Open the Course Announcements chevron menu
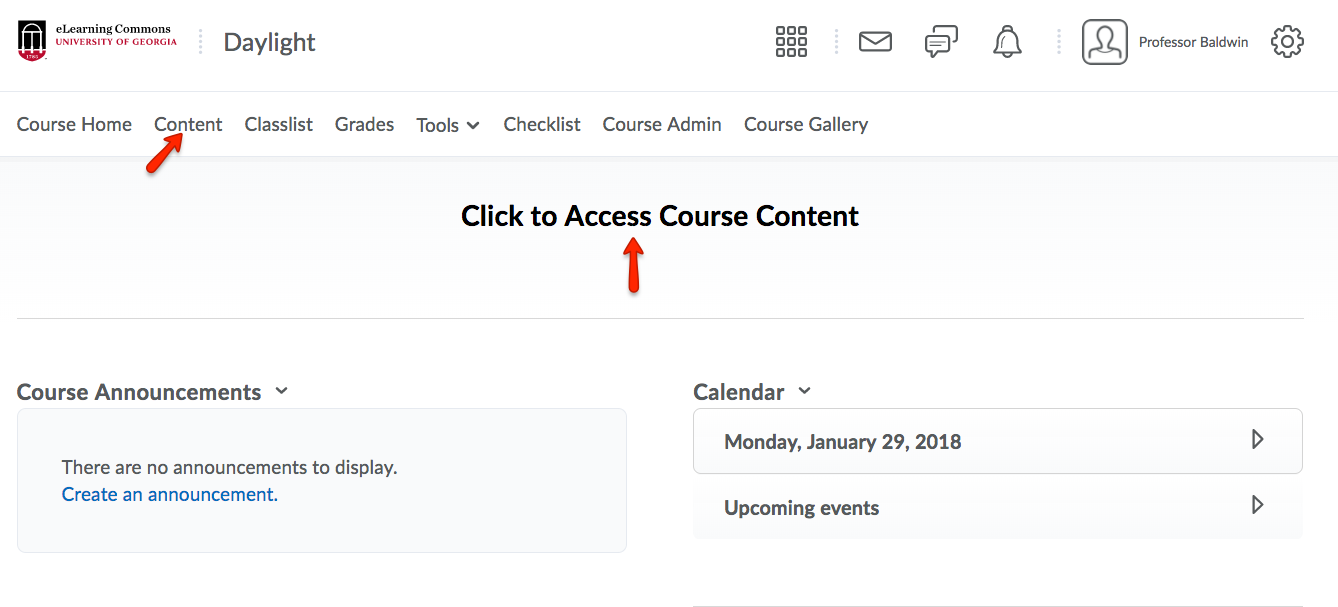The height and width of the screenshot is (607, 1338). 281,391
